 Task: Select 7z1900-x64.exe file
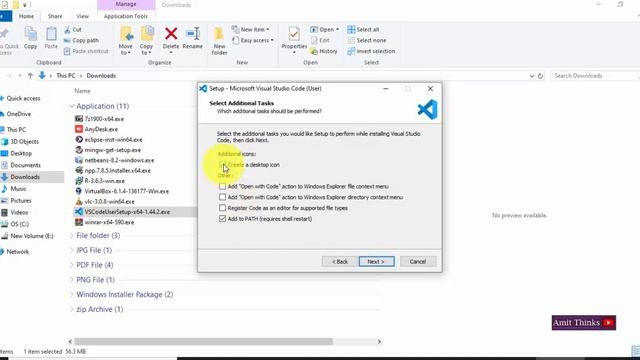pyautogui.click(x=99, y=119)
